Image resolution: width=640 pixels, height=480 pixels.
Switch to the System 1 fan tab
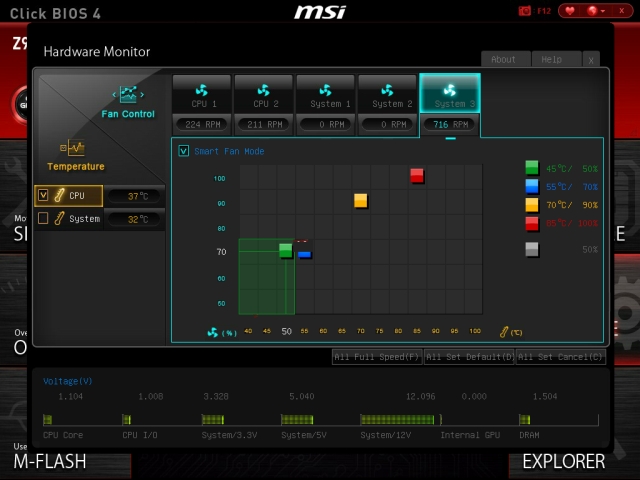(326, 94)
